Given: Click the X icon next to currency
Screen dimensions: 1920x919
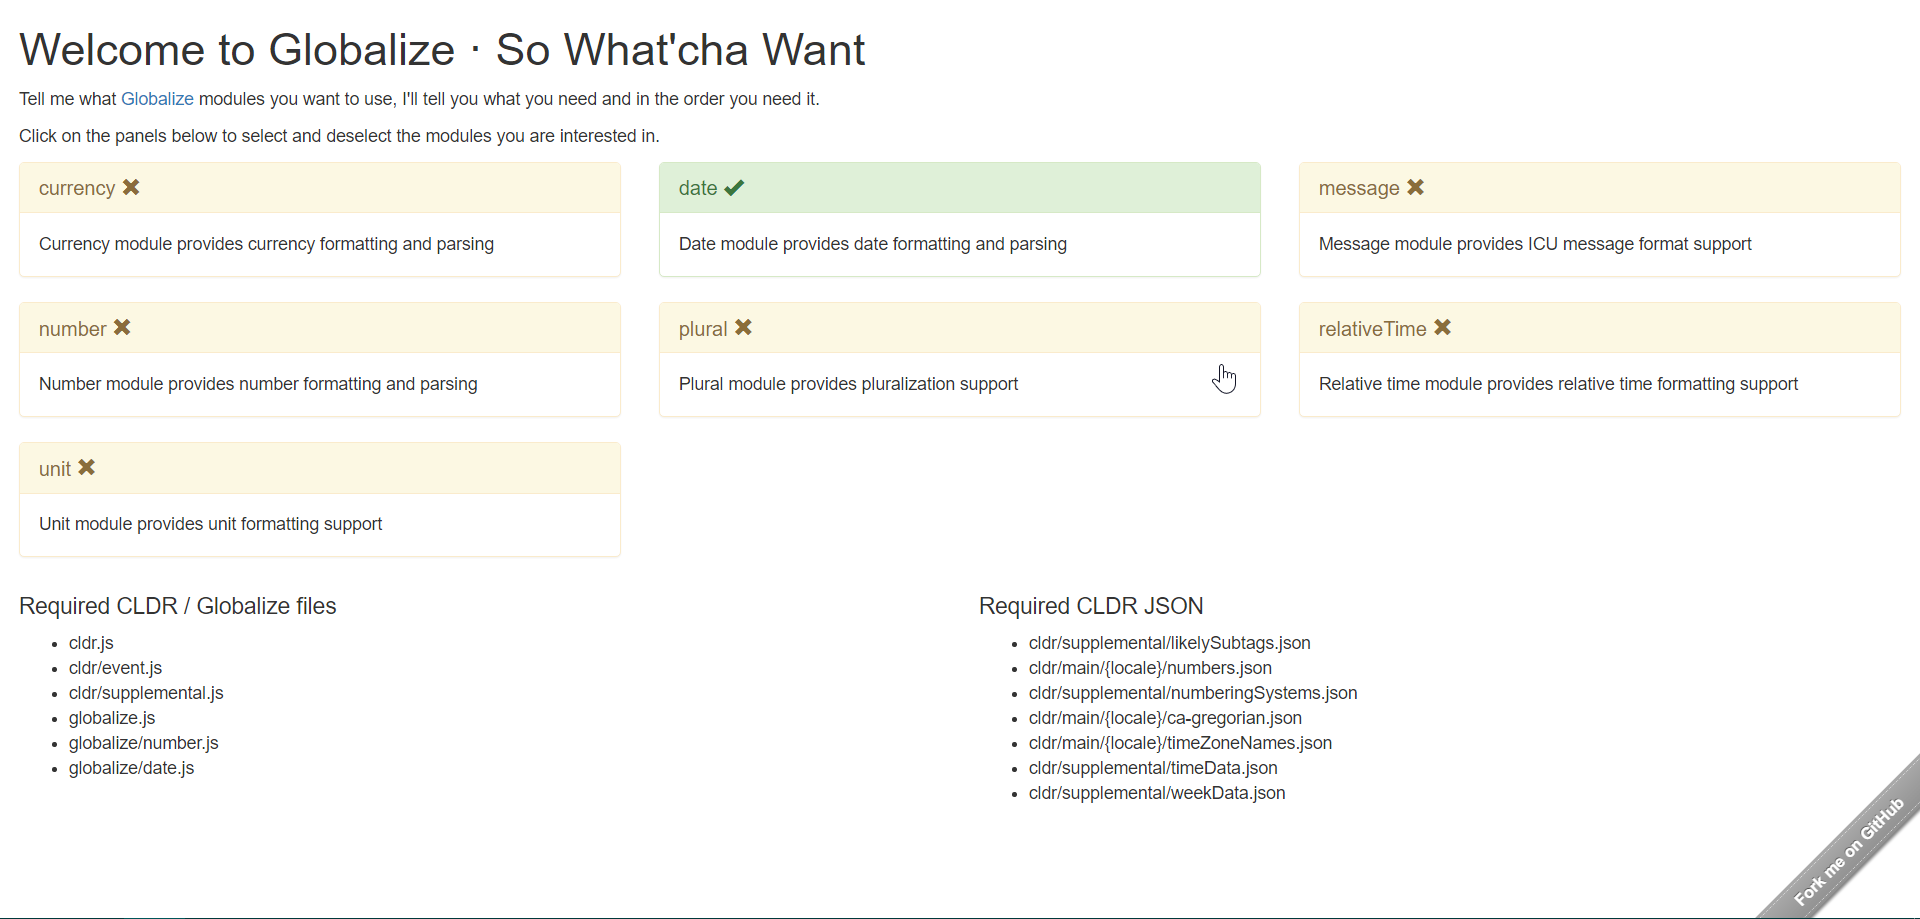Looking at the screenshot, I should [x=131, y=188].
